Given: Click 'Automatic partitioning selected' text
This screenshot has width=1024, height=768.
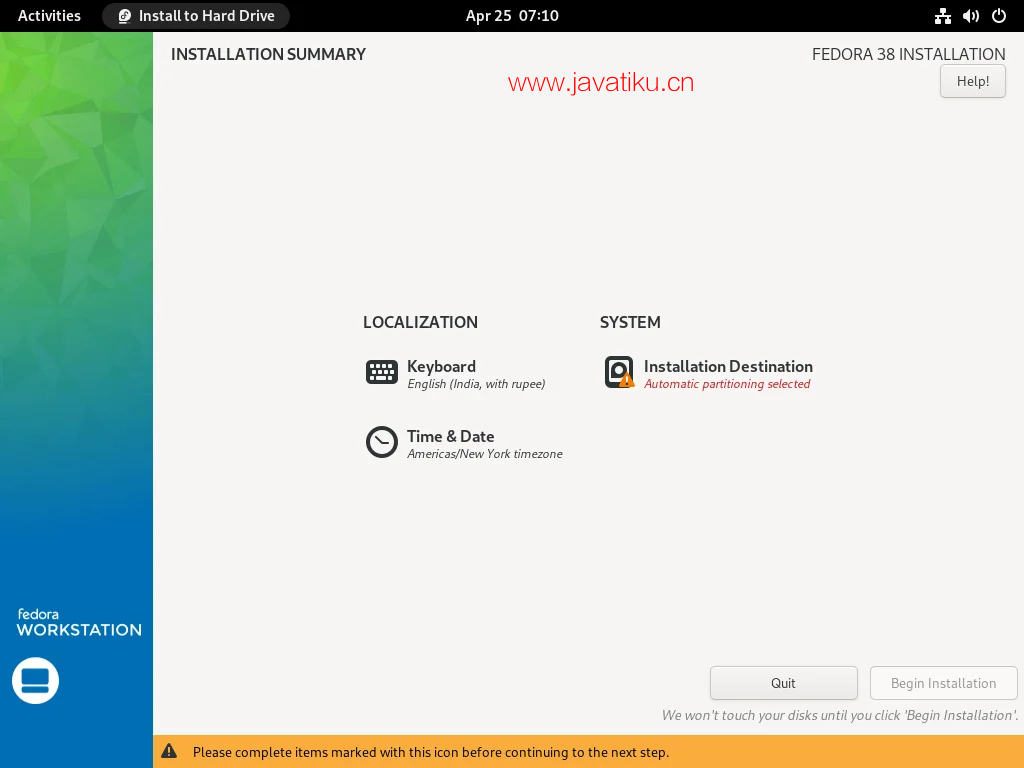Looking at the screenshot, I should coord(727,384).
